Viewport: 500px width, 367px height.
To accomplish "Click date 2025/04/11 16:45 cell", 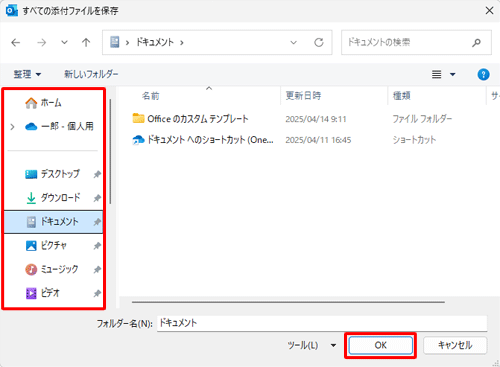I will coord(318,140).
